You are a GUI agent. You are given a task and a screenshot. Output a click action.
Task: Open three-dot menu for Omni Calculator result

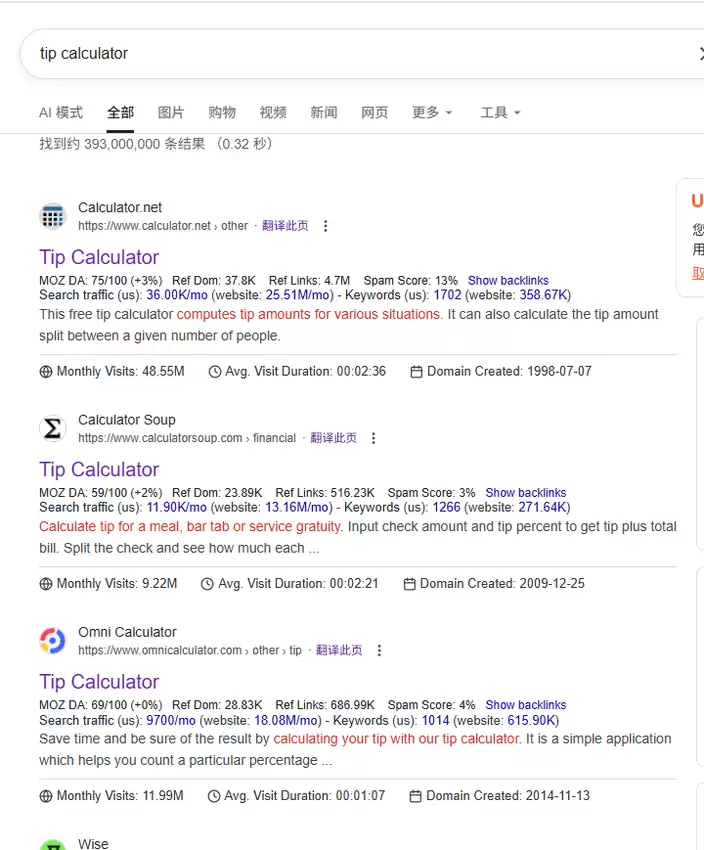click(x=379, y=651)
